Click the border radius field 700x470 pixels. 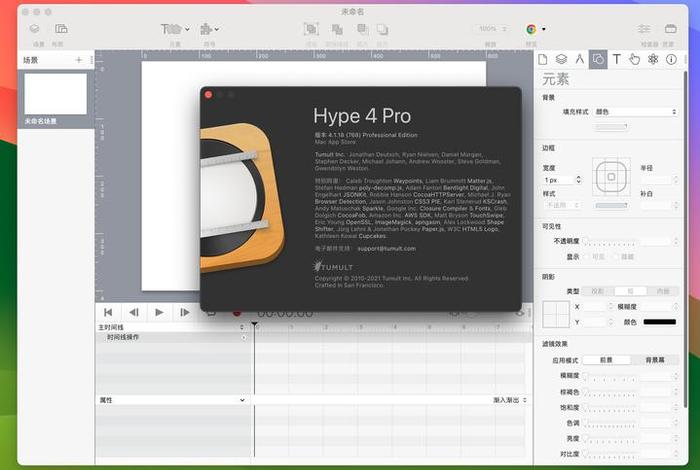pyautogui.click(x=656, y=179)
